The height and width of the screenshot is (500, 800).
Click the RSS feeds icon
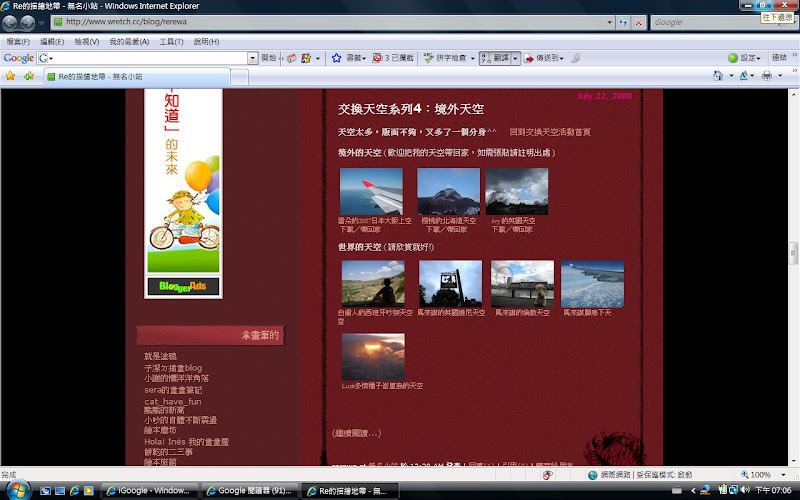click(743, 76)
